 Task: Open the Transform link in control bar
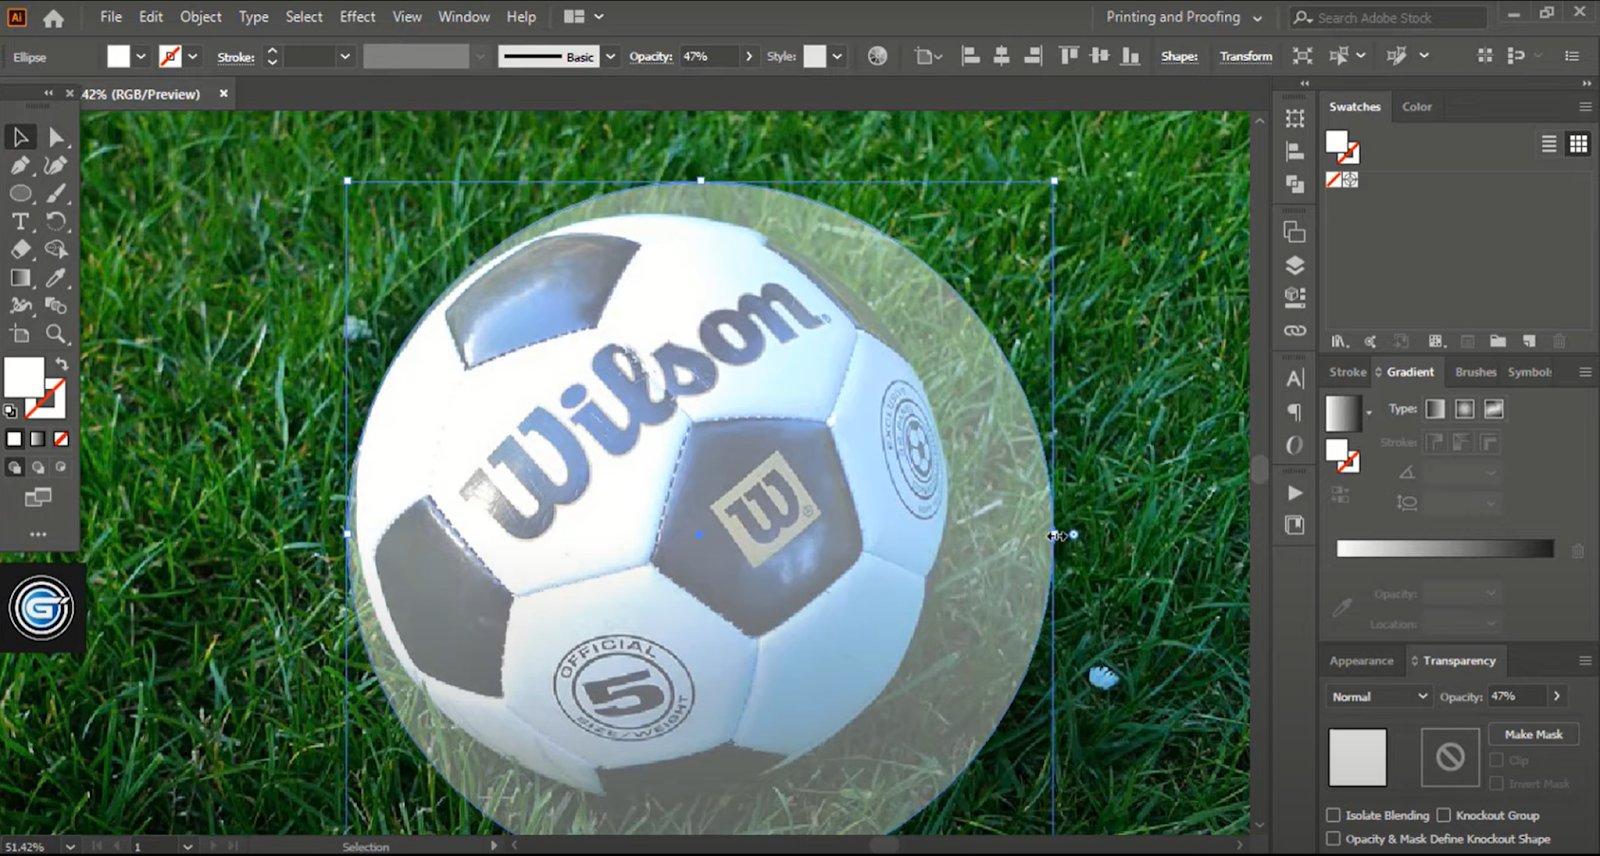pos(1245,56)
